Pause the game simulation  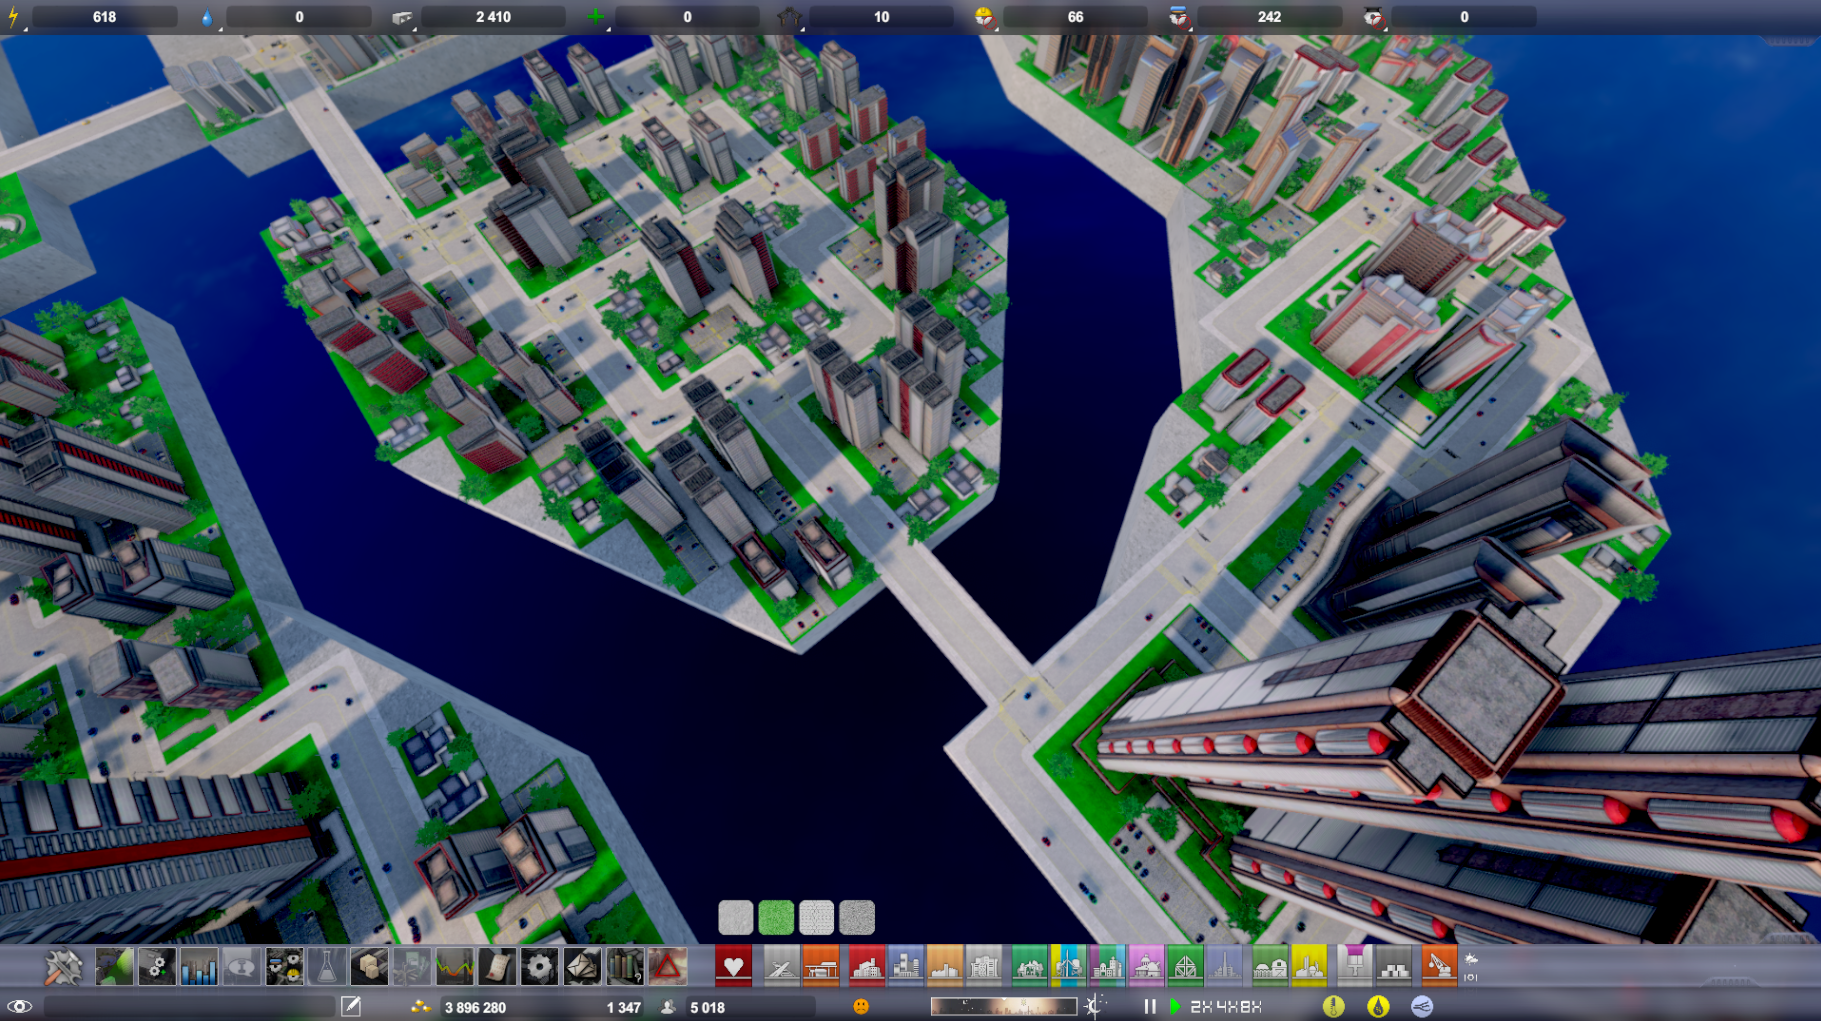[x=1150, y=1006]
